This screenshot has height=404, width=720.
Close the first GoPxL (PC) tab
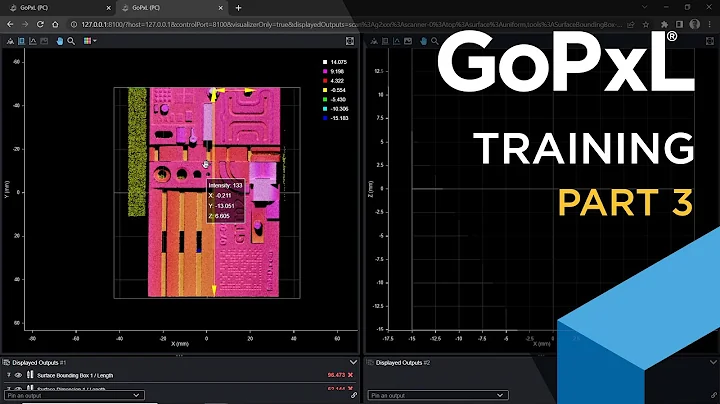click(x=108, y=8)
